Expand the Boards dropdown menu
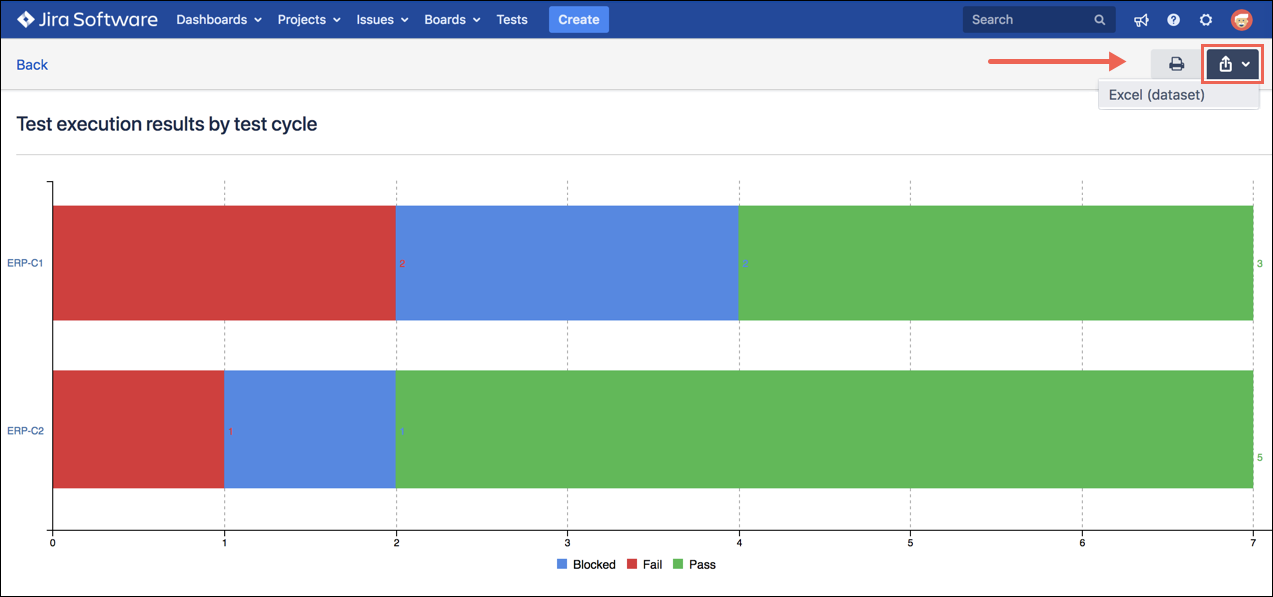1273x597 pixels. [x=452, y=19]
